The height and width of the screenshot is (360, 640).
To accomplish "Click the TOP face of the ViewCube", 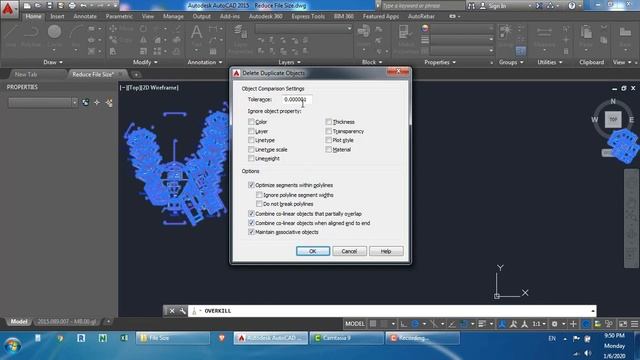I will pyautogui.click(x=613, y=120).
